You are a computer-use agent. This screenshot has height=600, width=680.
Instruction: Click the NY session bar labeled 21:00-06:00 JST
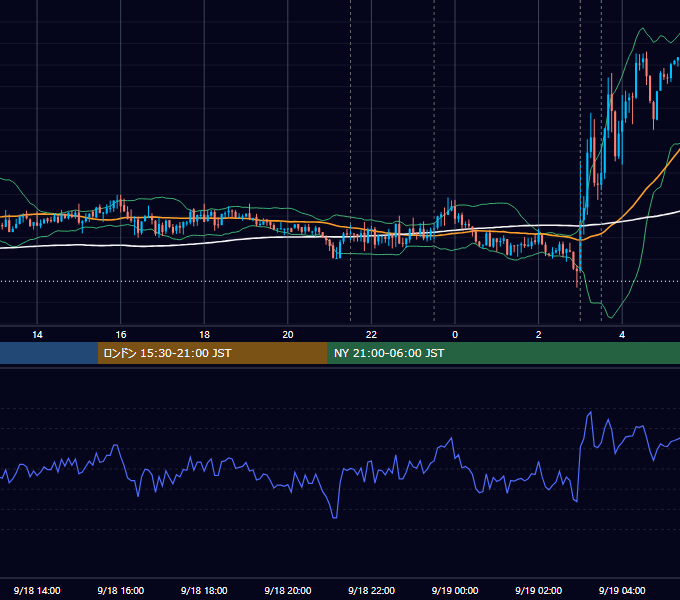click(503, 353)
